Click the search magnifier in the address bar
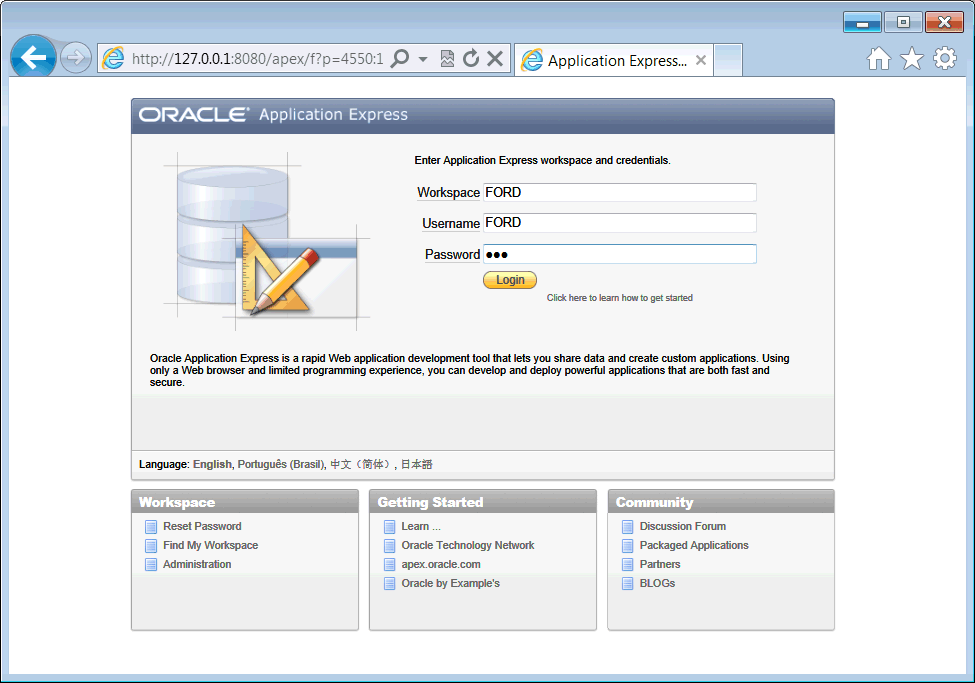 pos(400,58)
